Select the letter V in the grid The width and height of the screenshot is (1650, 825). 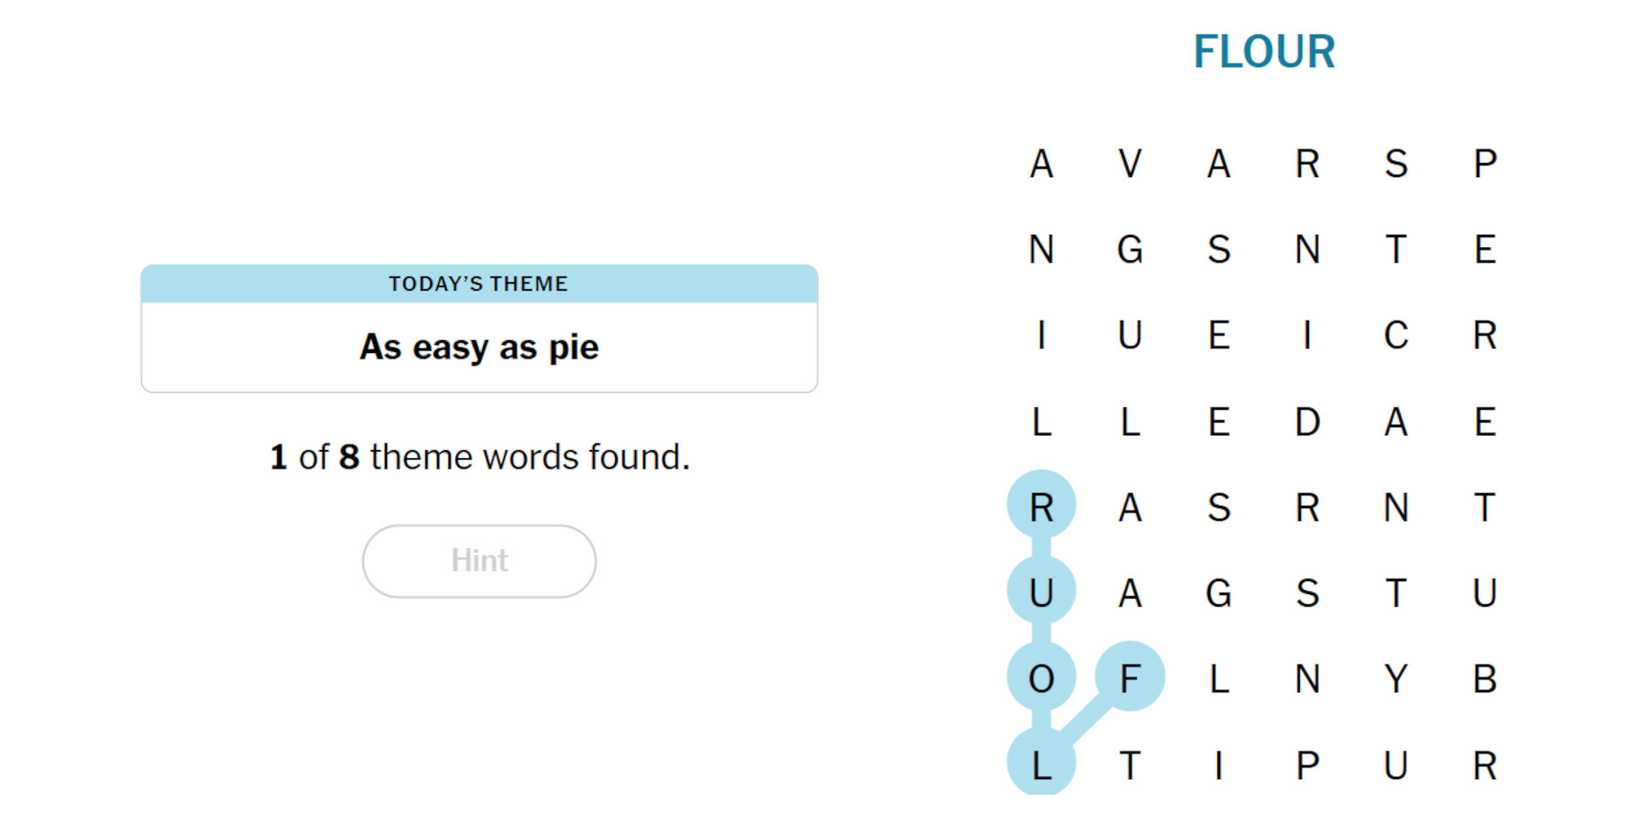(1130, 163)
